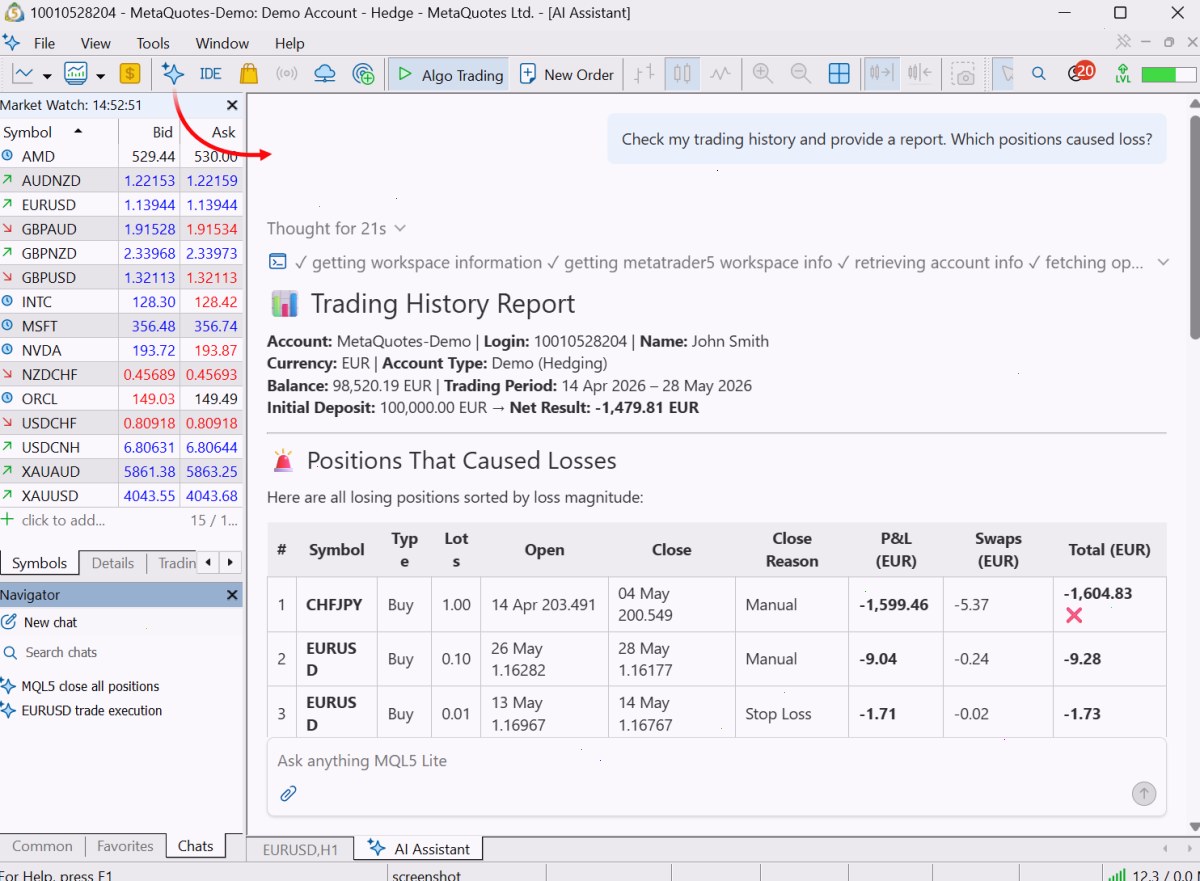Click the copy trading radar icon
This screenshot has width=1200, height=881.
363,74
